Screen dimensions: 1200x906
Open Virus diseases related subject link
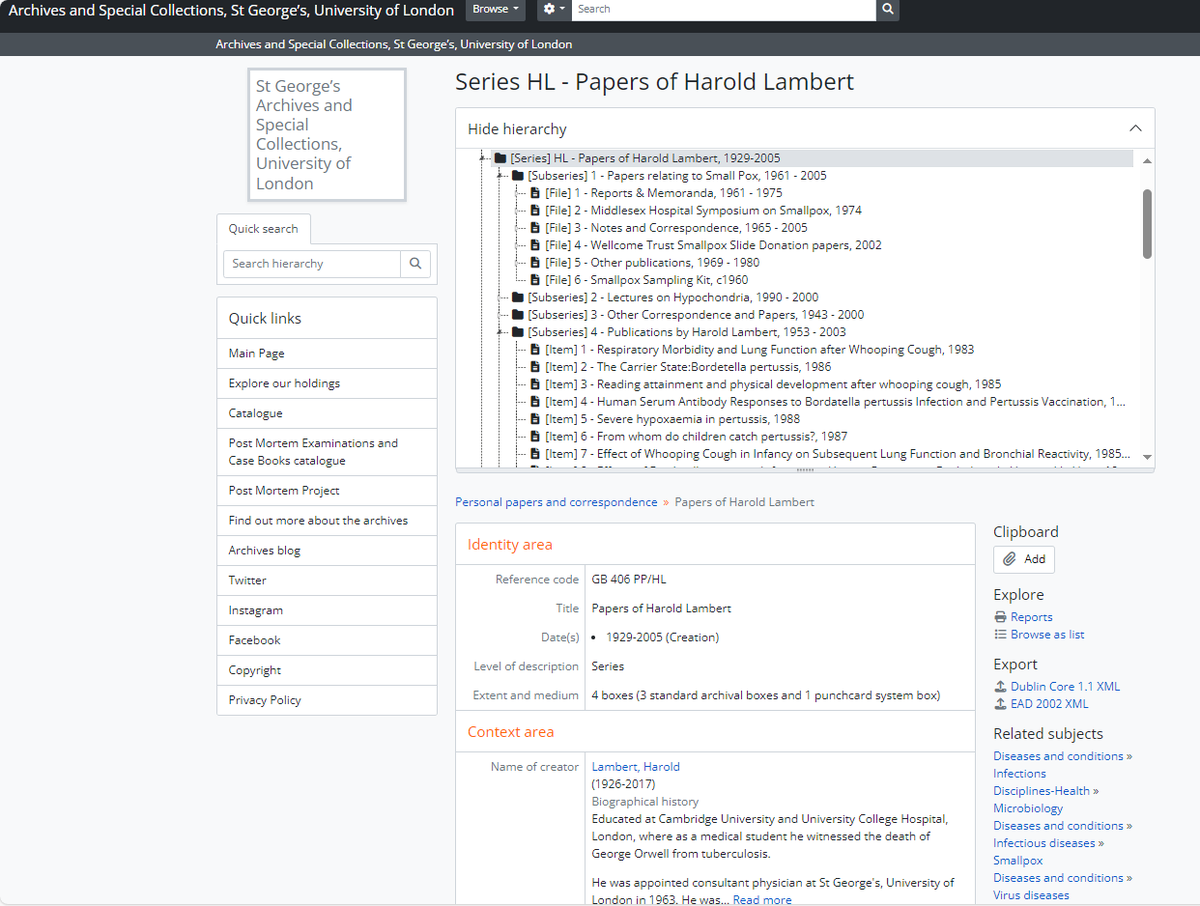[1031, 895]
